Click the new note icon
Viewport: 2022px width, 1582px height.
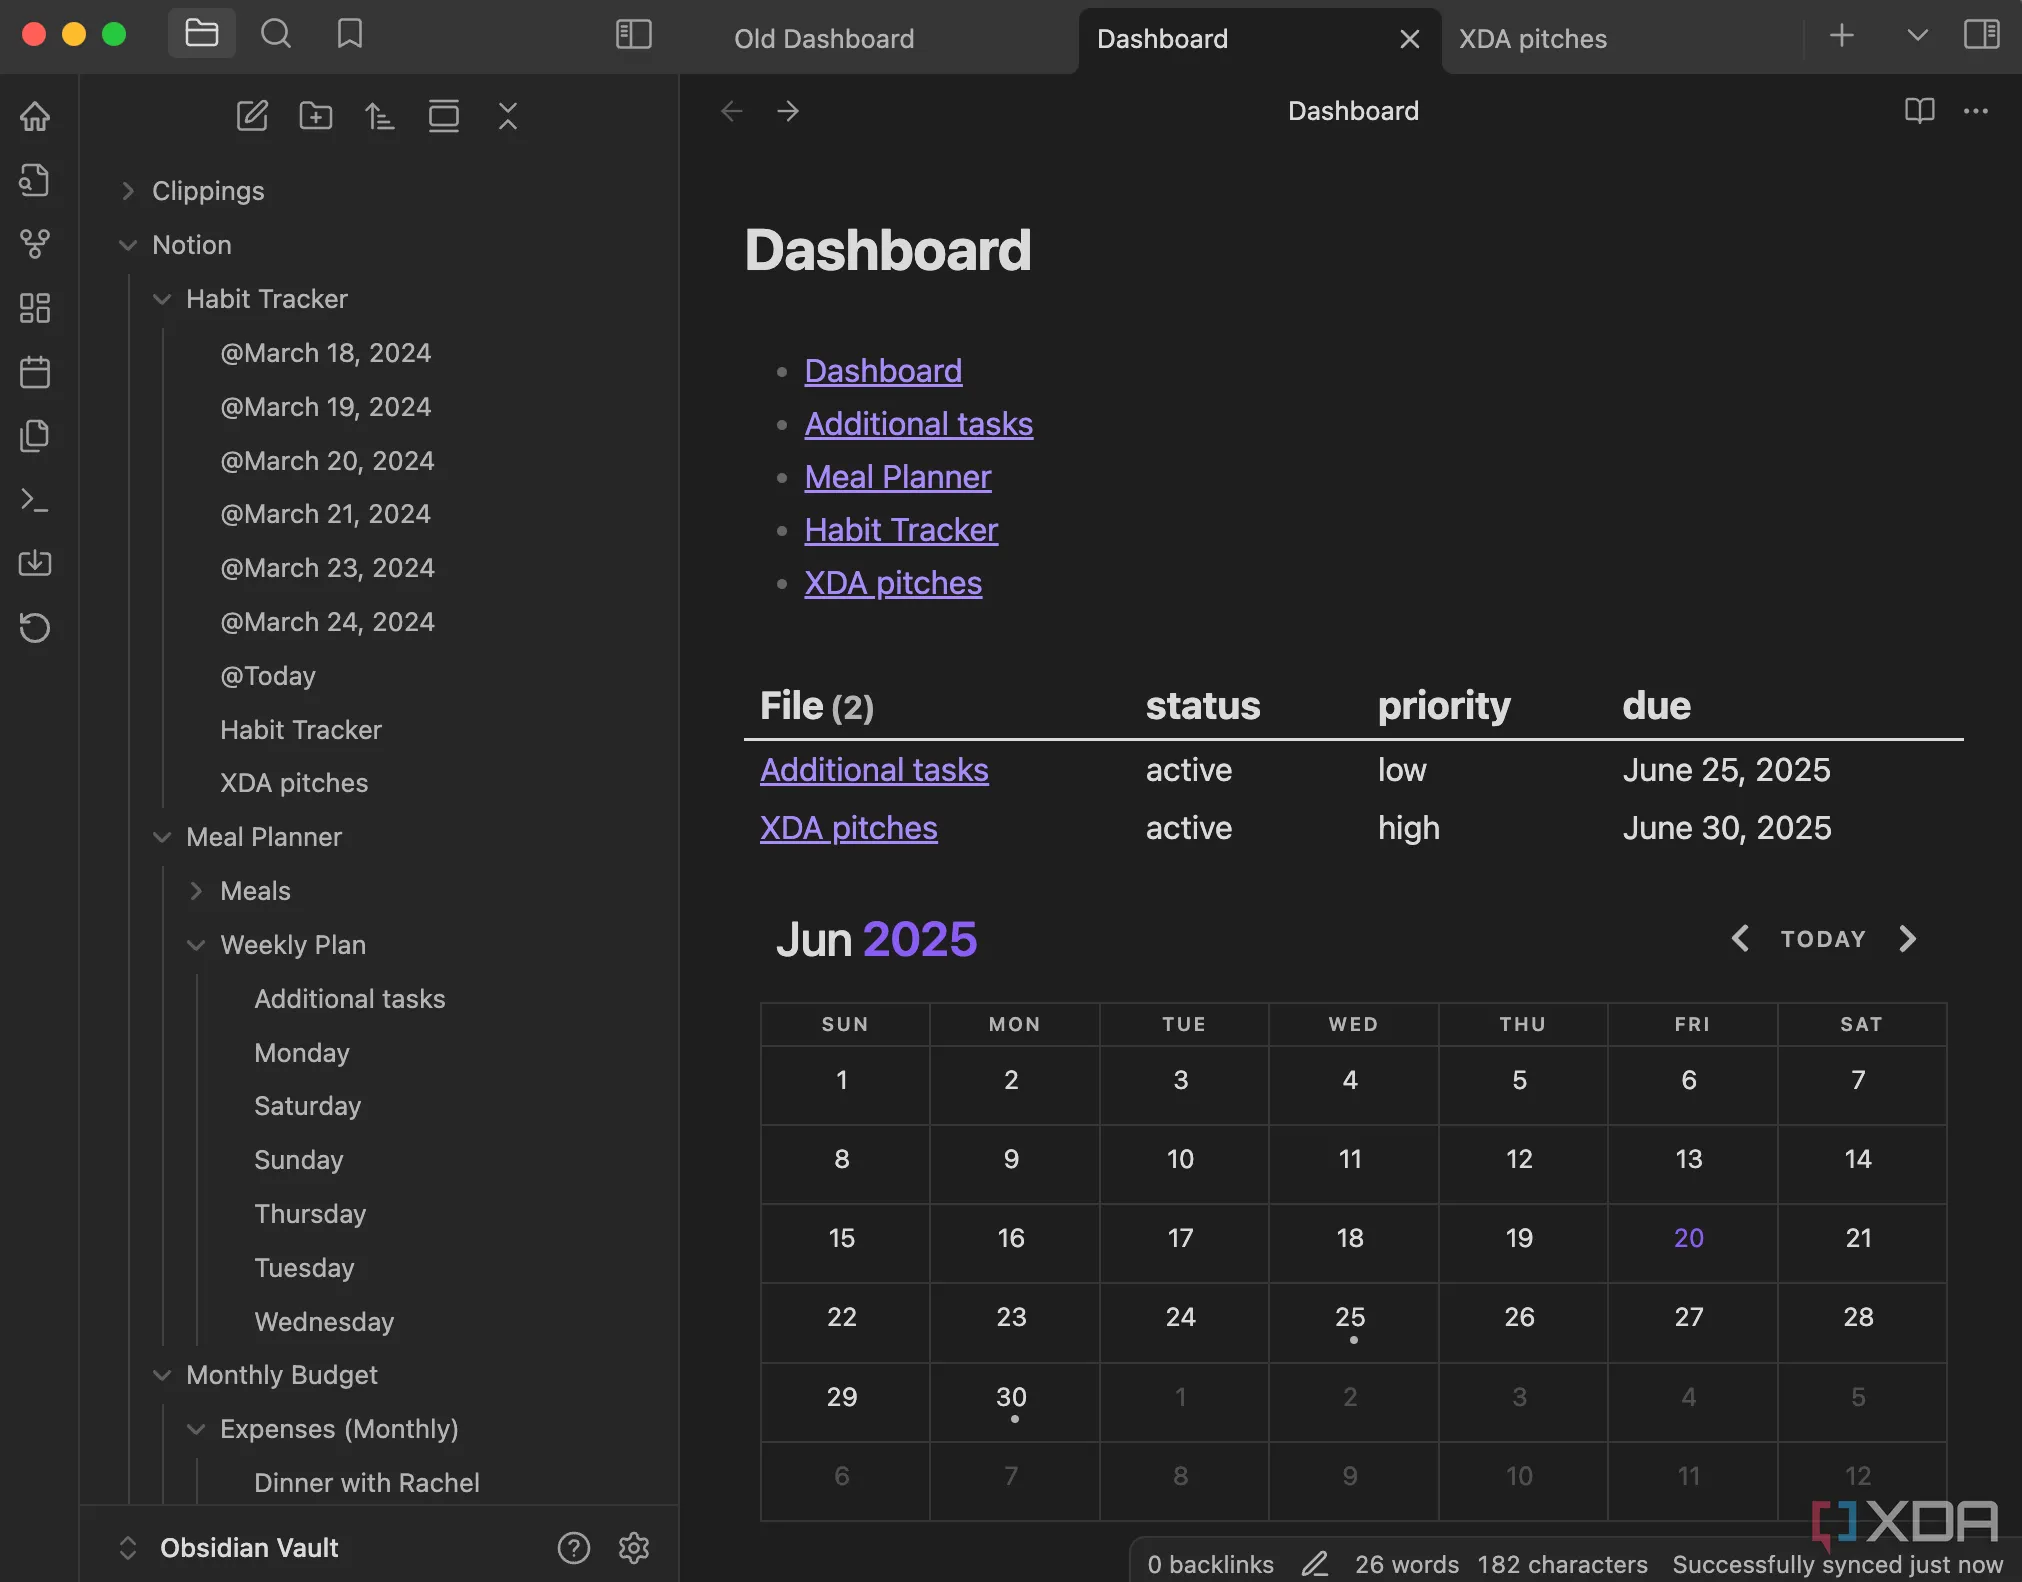[x=251, y=116]
